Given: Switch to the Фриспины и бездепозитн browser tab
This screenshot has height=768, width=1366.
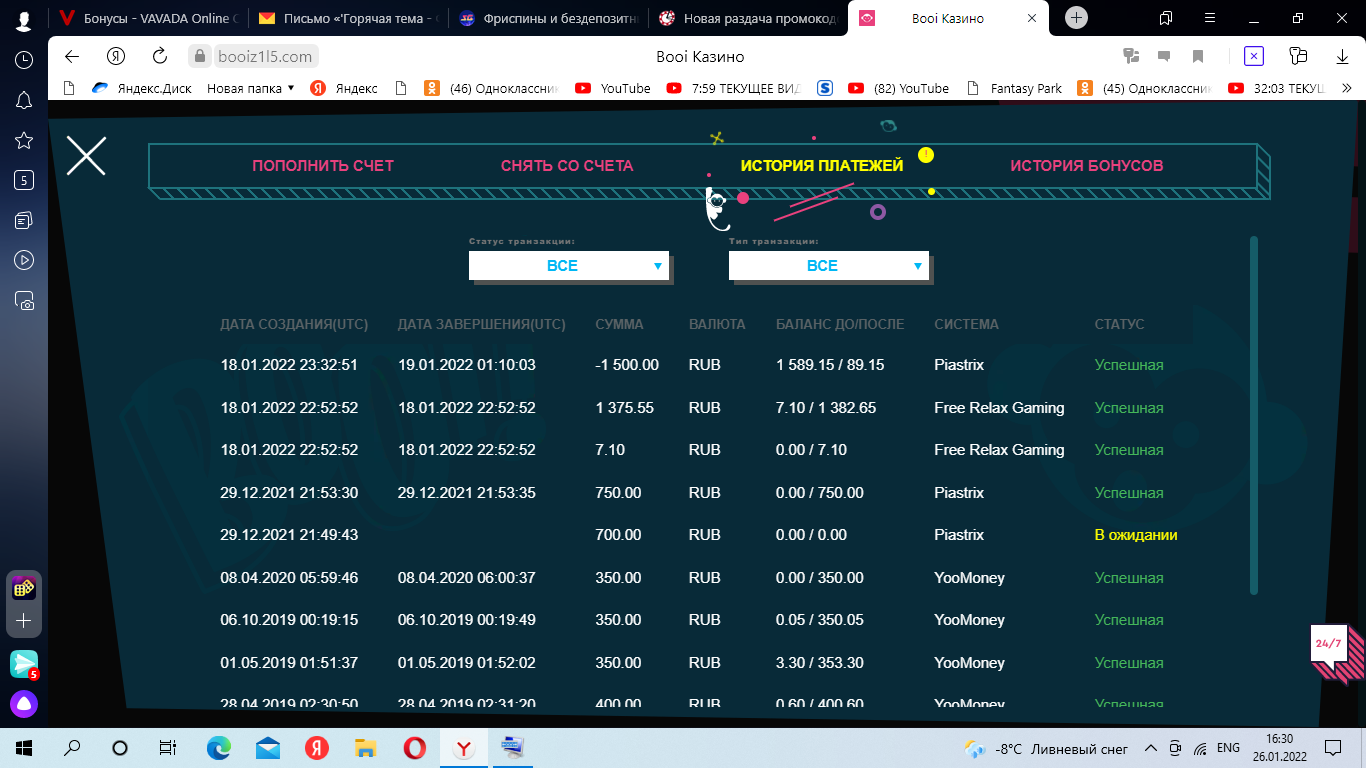Looking at the screenshot, I should [548, 18].
